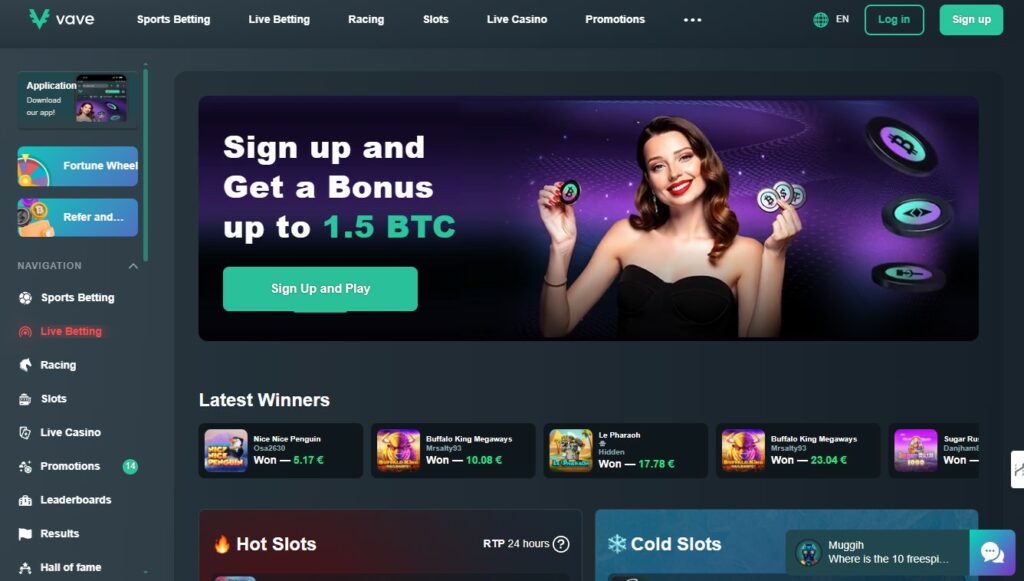Open Live Casino in top menu
The width and height of the screenshot is (1024, 581).
coord(517,20)
